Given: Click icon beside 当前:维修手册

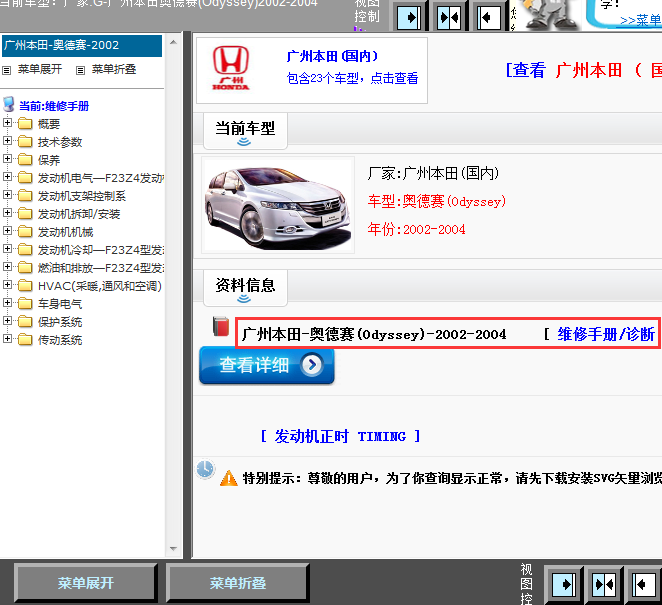Looking at the screenshot, I should coord(9,104).
